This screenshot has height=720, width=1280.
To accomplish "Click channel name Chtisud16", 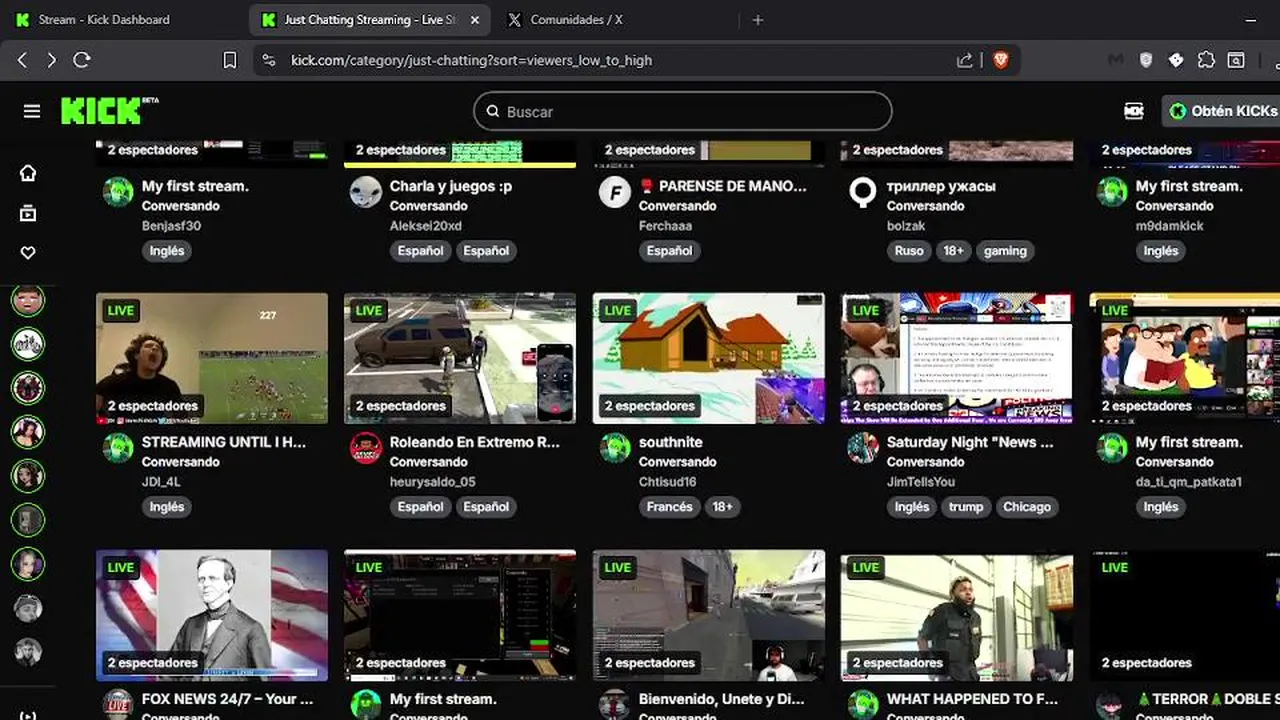I will 668,482.
